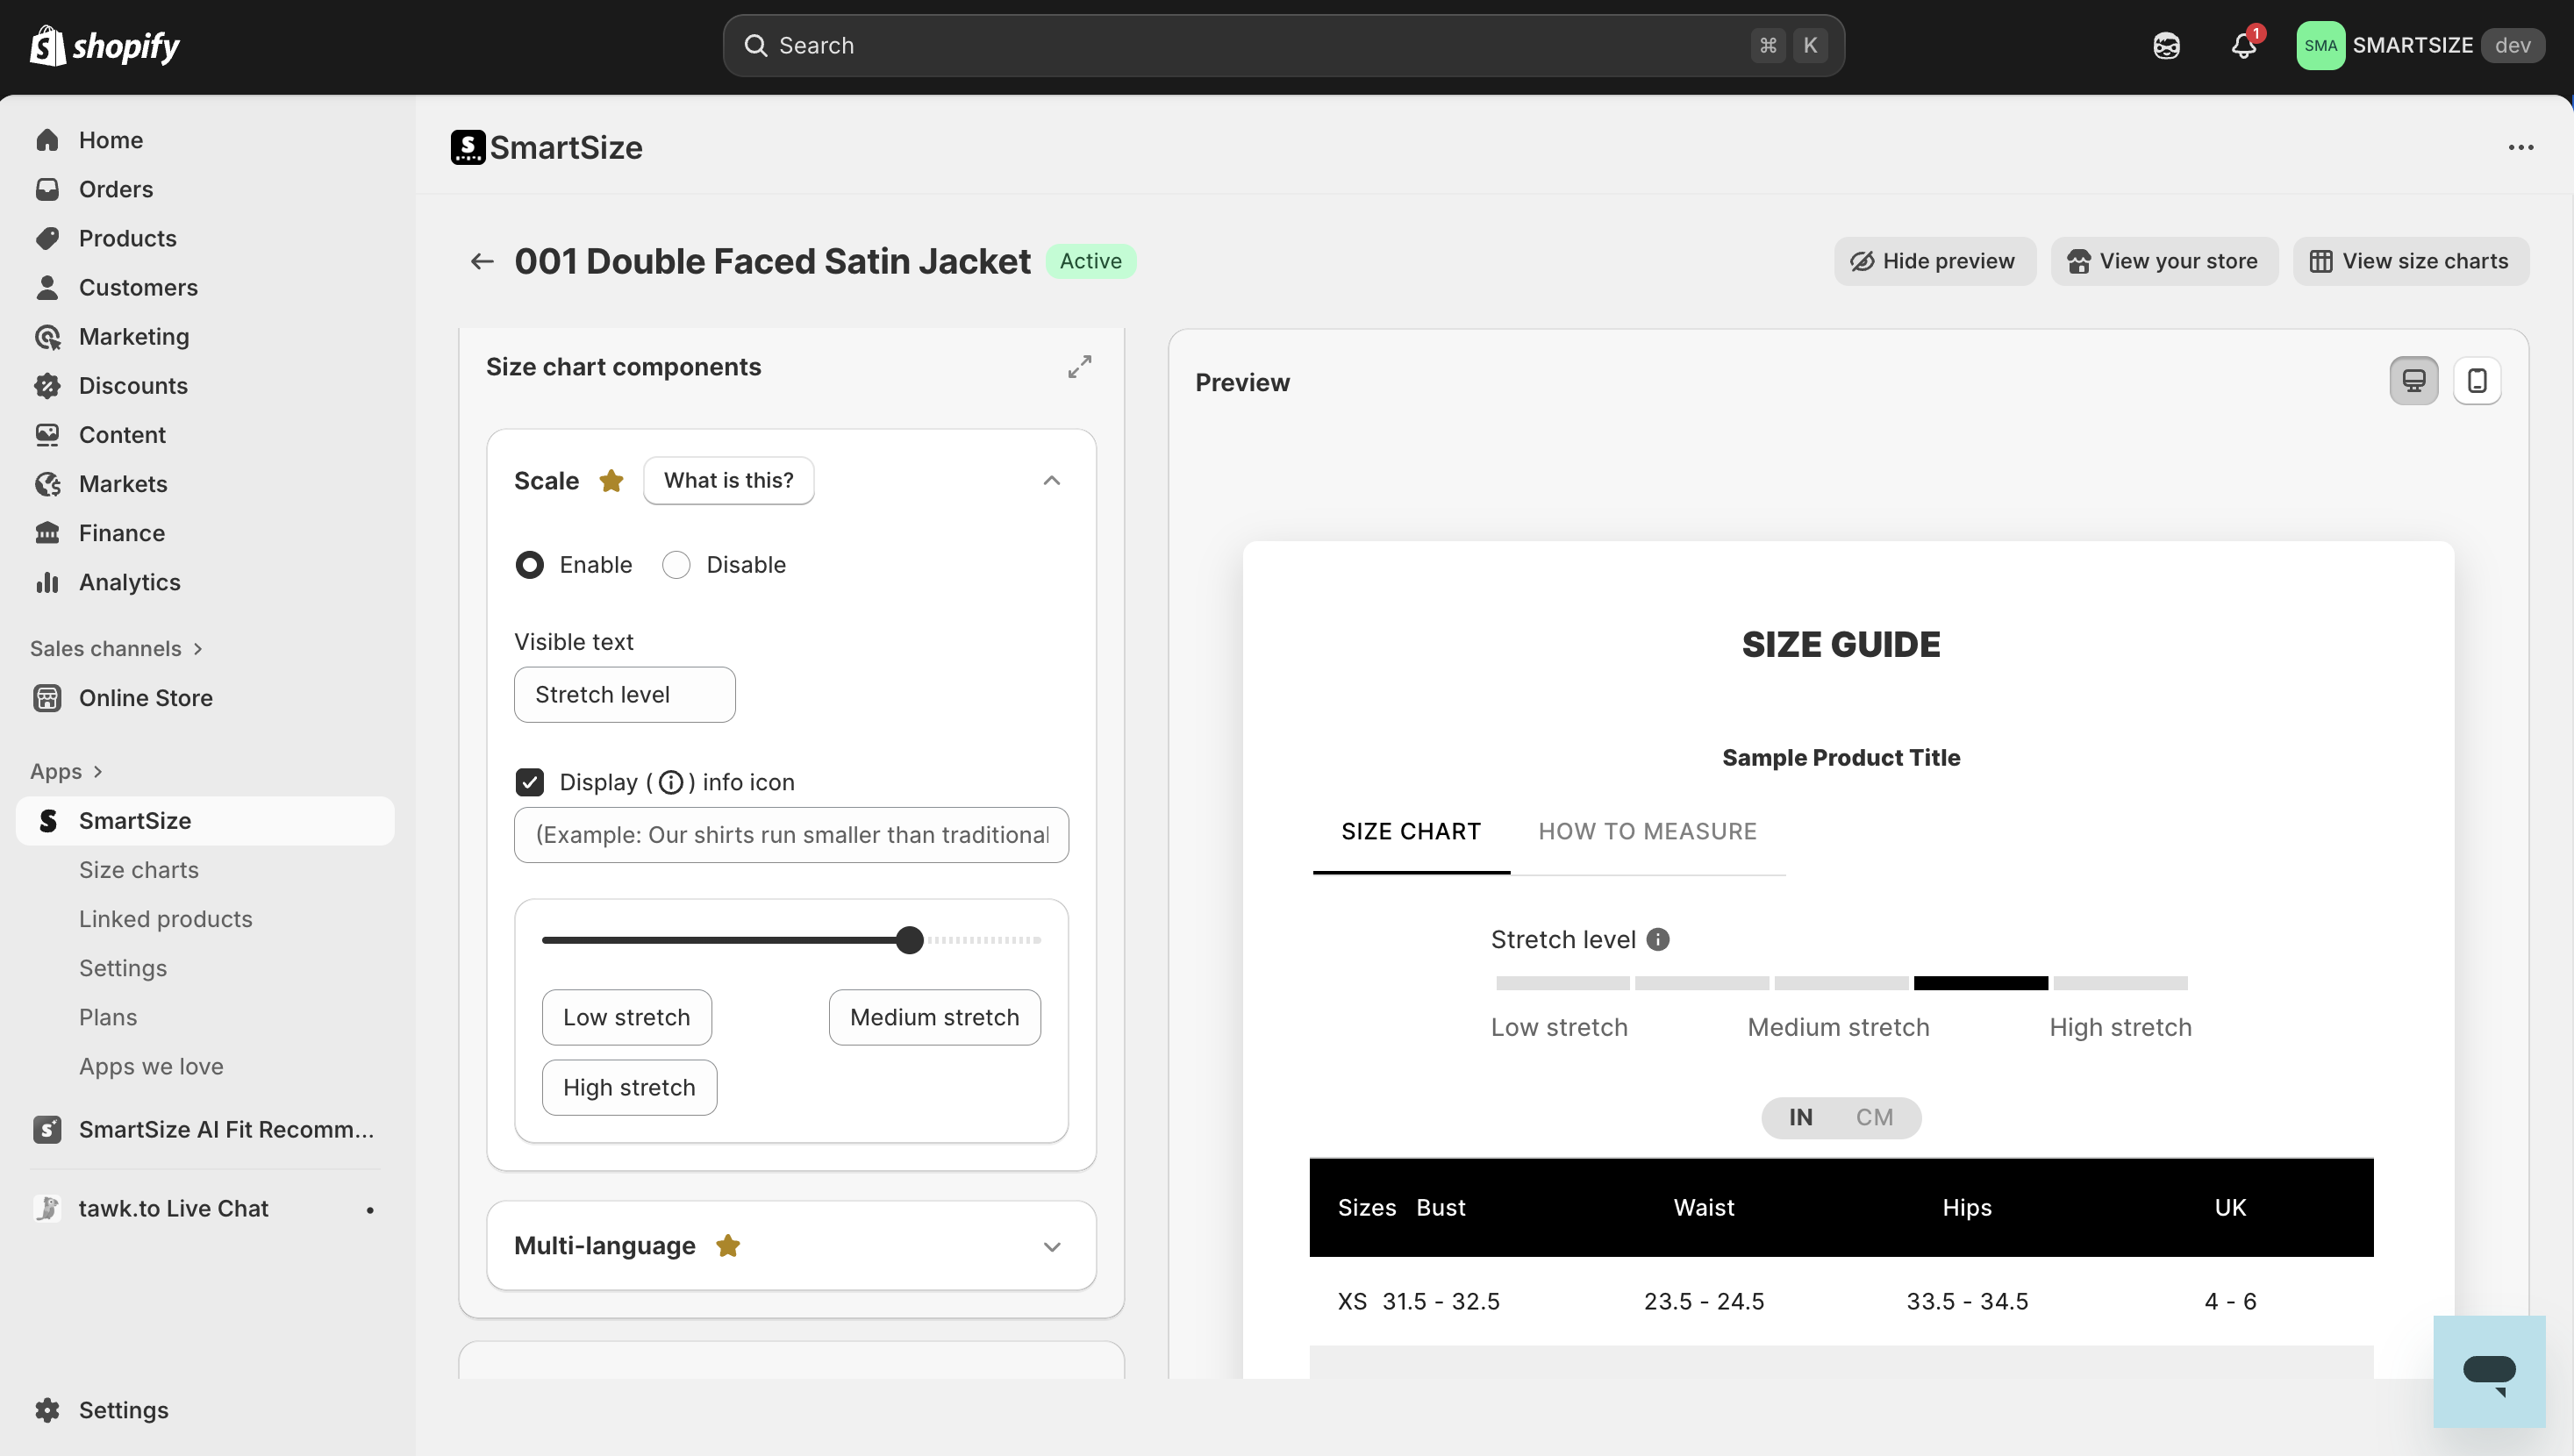Click the Stretch level info icon in preview
The height and width of the screenshot is (1456, 2574).
click(x=1658, y=939)
